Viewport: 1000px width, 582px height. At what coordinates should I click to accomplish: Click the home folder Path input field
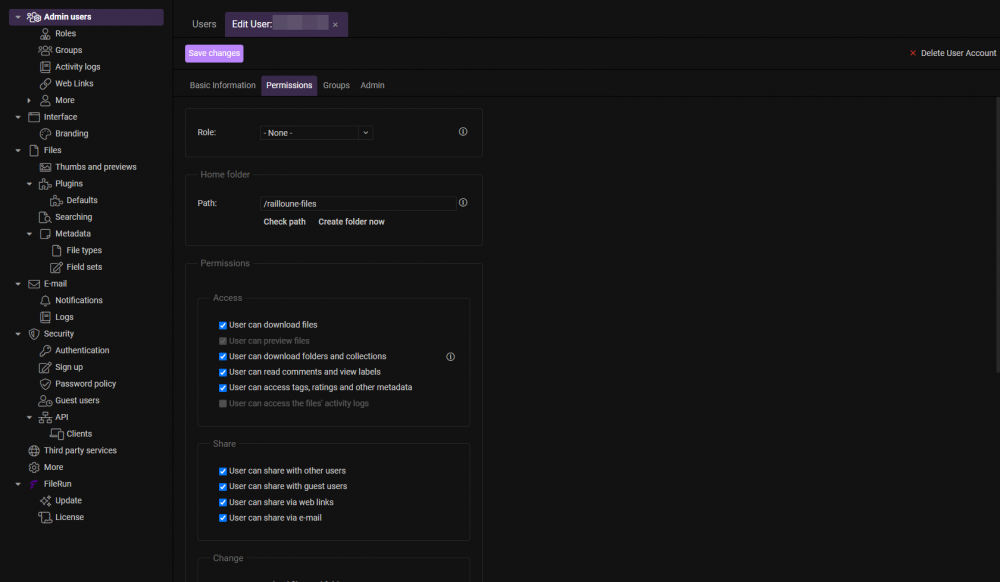[x=358, y=203]
